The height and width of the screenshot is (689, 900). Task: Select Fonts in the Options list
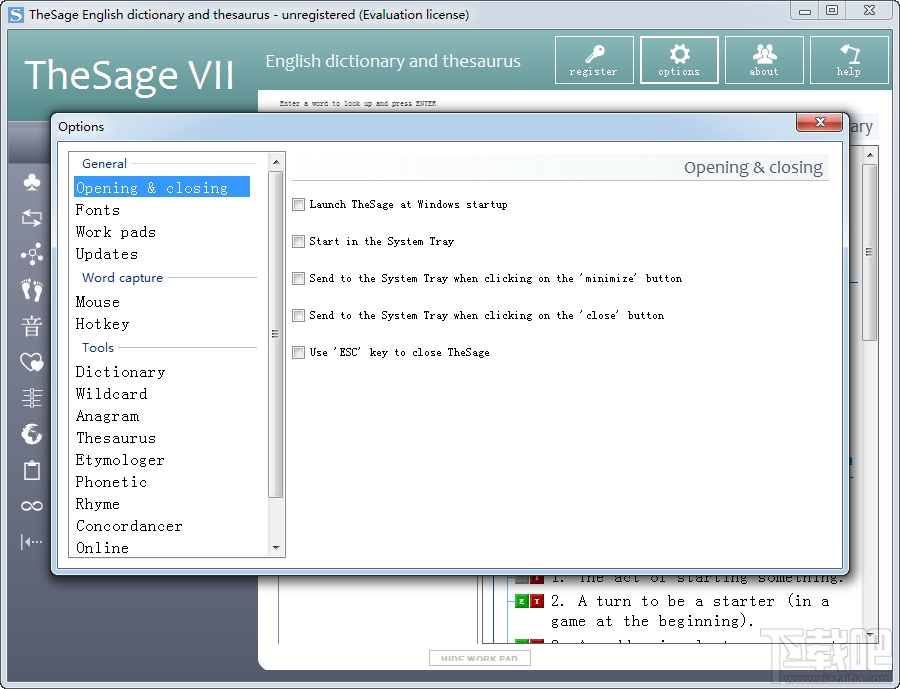pyautogui.click(x=97, y=210)
